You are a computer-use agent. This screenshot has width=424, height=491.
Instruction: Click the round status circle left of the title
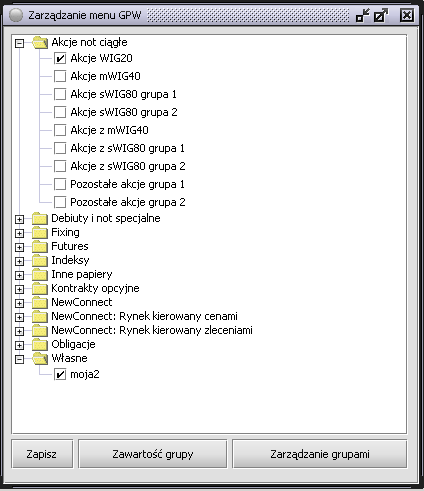click(x=16, y=15)
